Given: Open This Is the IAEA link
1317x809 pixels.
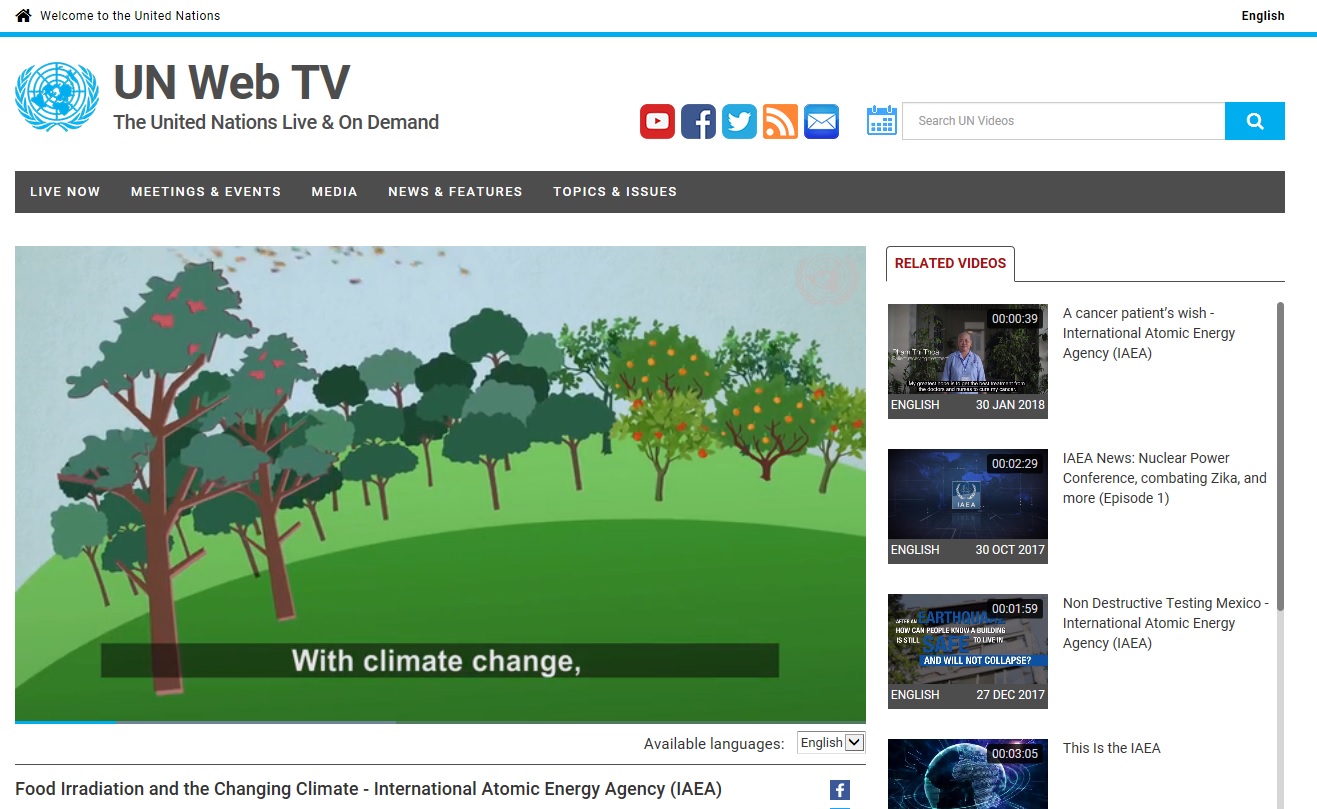Looking at the screenshot, I should pyautogui.click(x=1111, y=748).
